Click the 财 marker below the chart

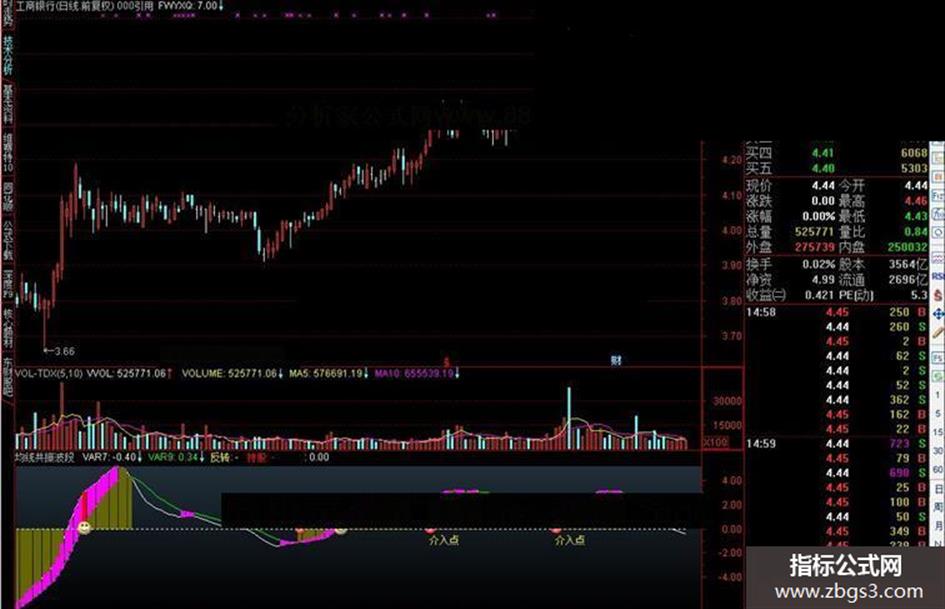[616, 360]
